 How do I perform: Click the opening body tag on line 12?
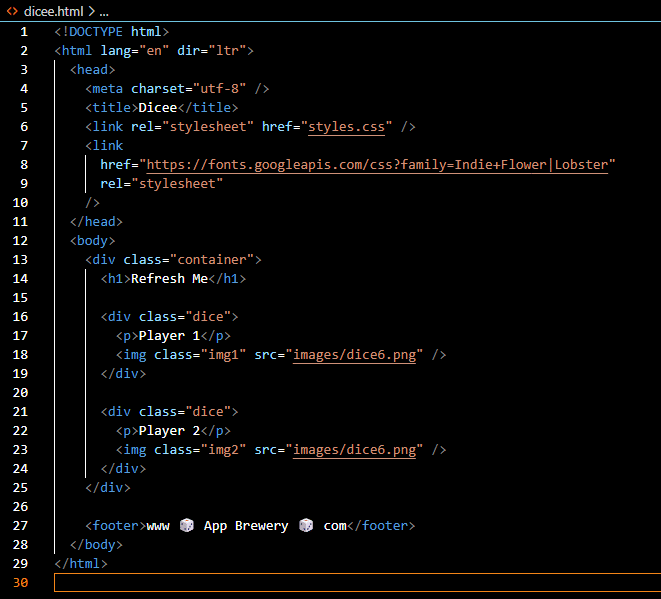93,241
